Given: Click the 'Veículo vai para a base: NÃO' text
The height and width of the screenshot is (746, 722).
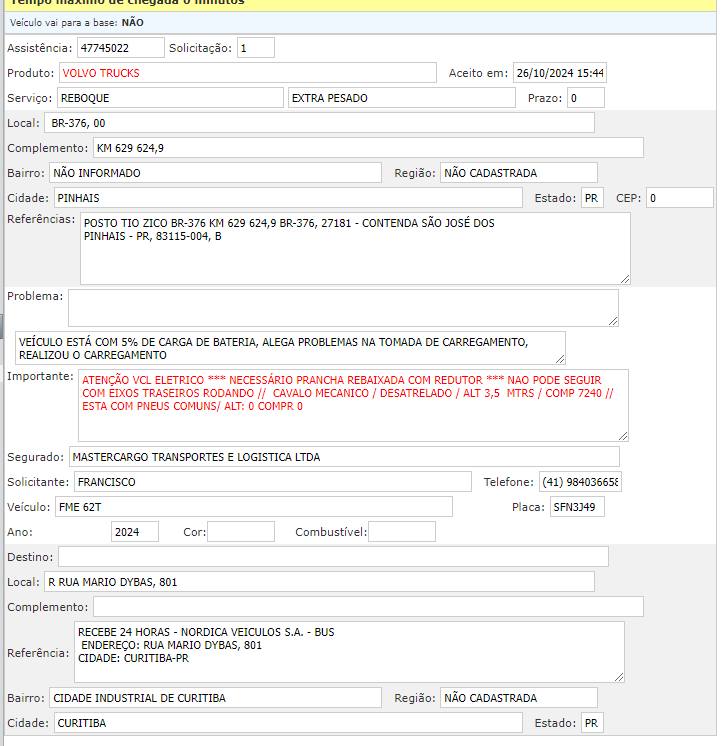Looking at the screenshot, I should (x=77, y=22).
